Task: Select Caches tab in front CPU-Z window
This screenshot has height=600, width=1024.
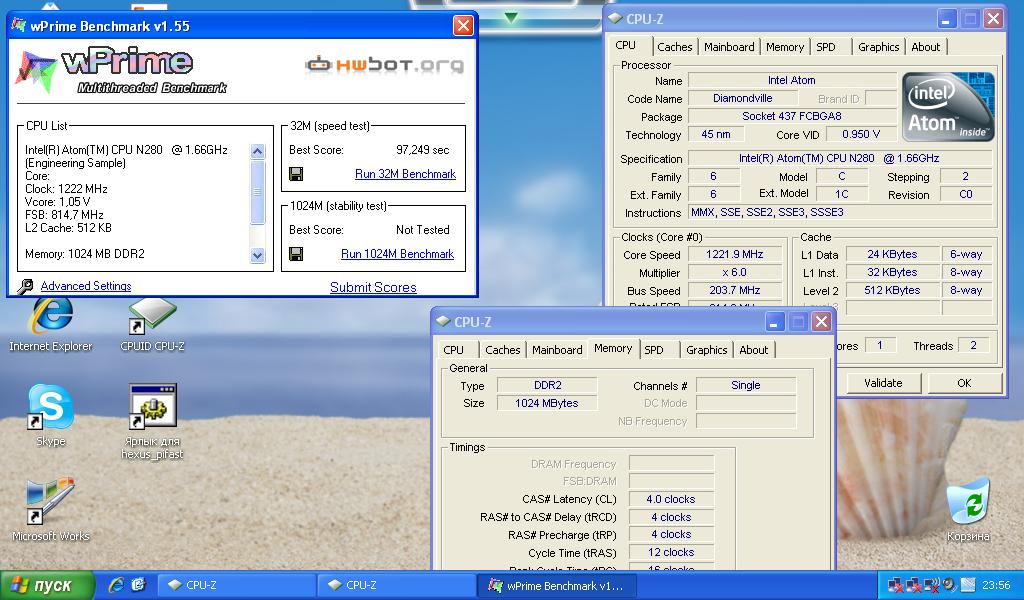Action: [503, 350]
